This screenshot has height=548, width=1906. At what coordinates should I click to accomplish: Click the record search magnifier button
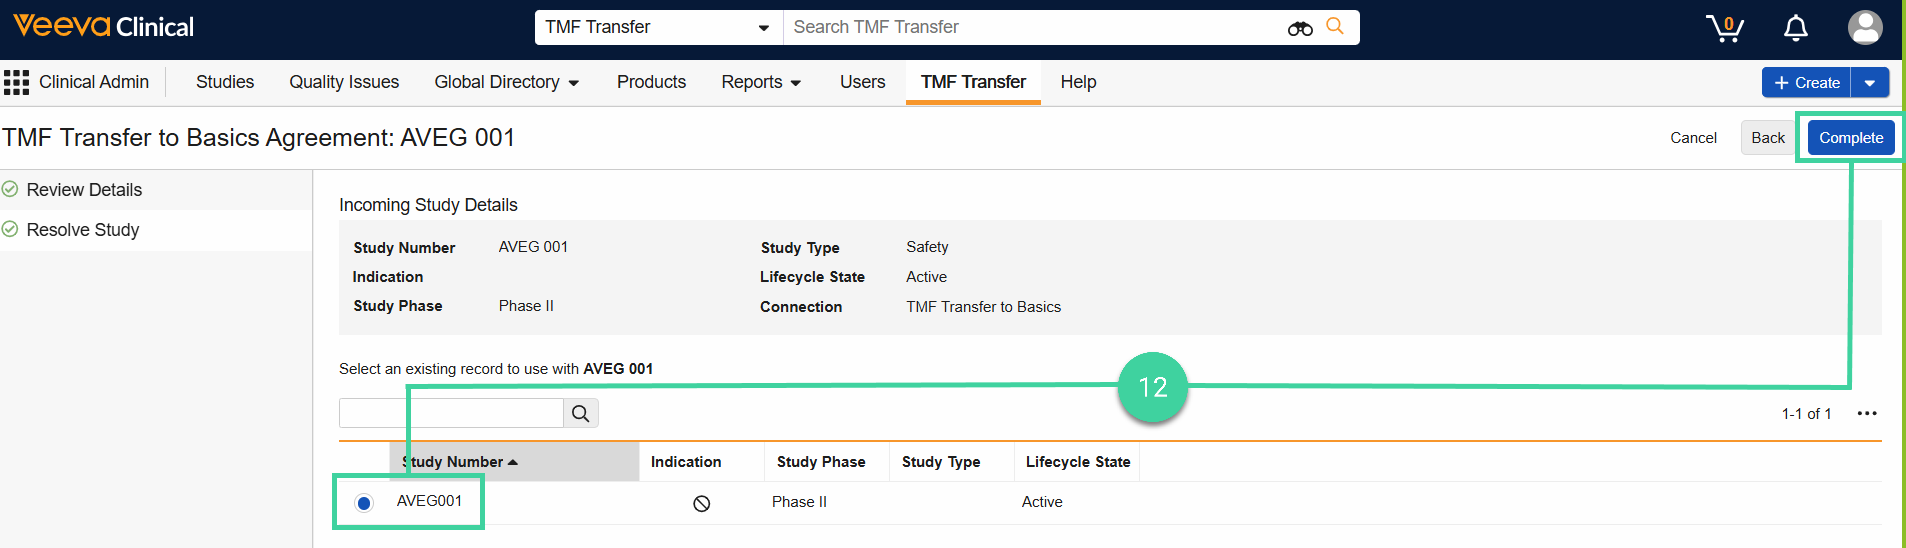coord(580,413)
